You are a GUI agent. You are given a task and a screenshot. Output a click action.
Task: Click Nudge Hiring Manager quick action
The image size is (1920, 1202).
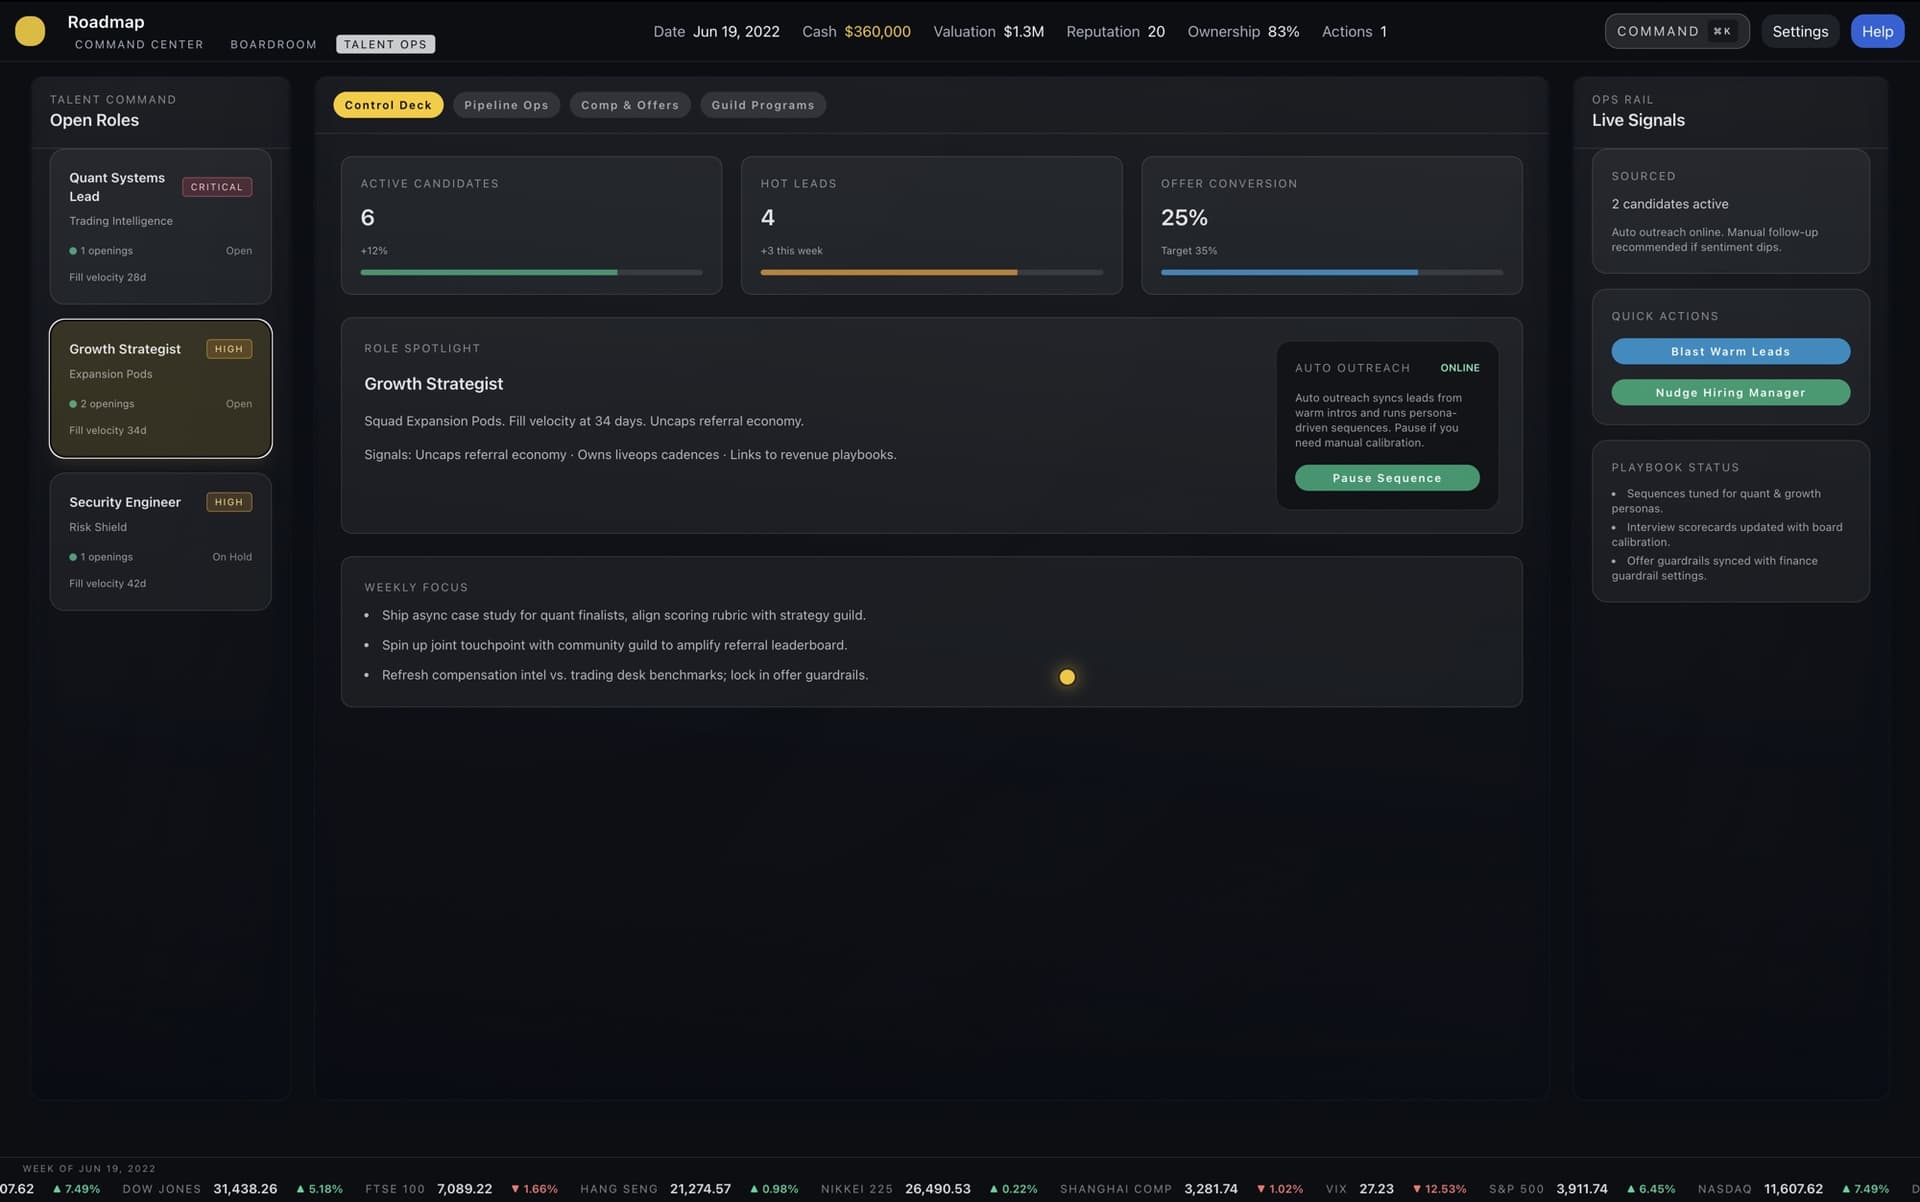(x=1730, y=392)
